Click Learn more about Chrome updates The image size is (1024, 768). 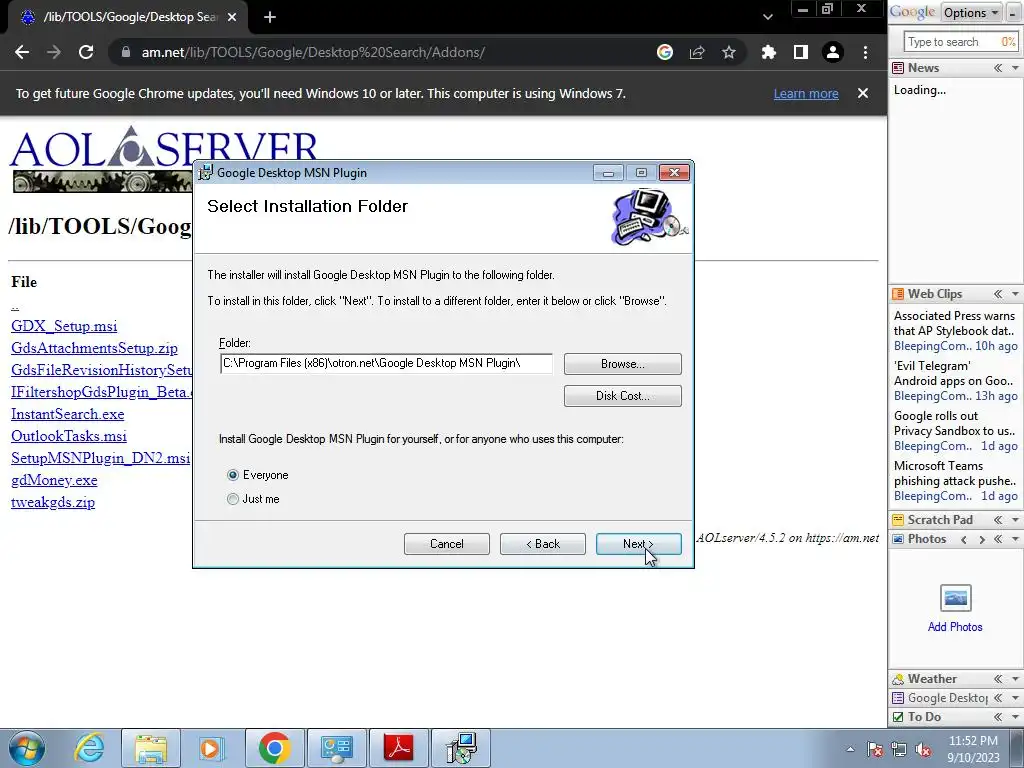[806, 93]
